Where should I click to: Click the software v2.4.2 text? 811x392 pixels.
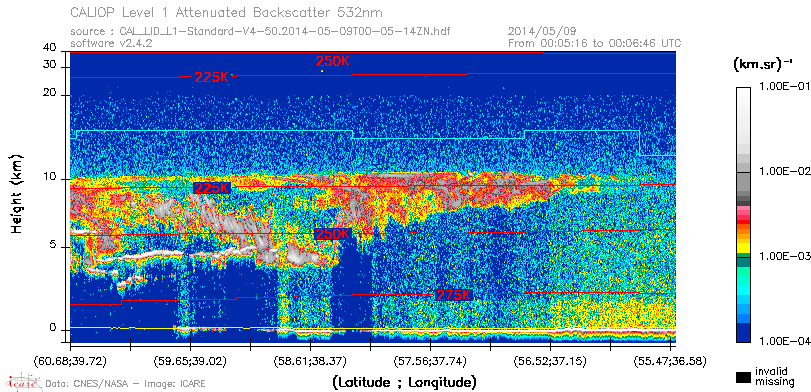(111, 43)
